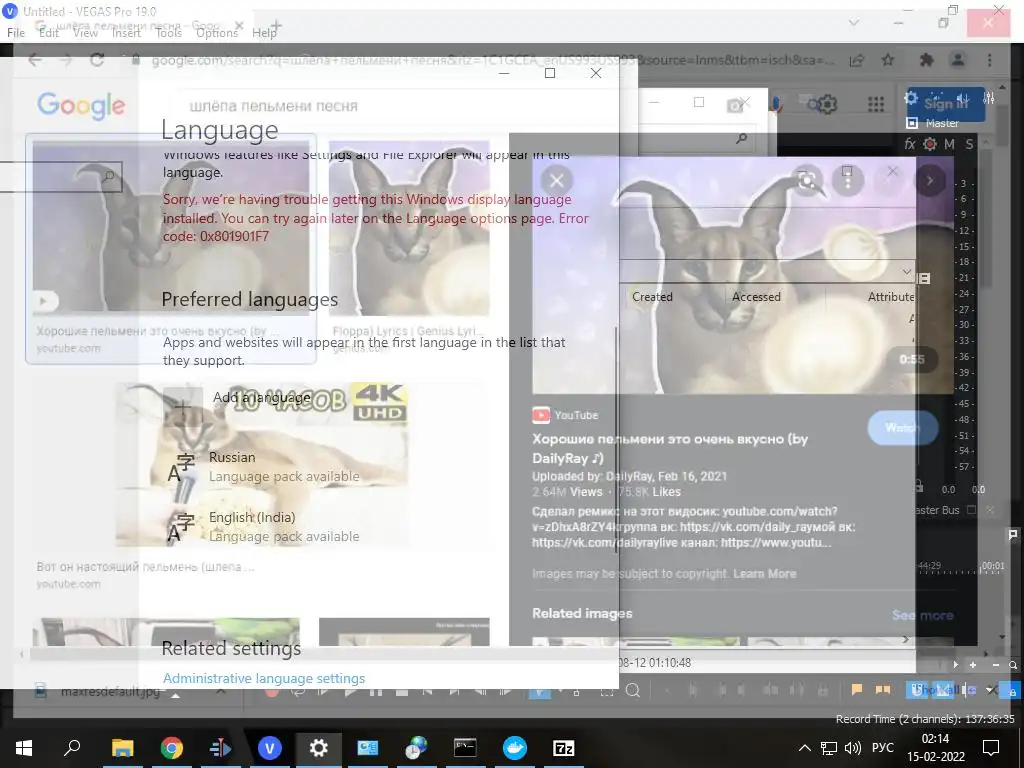Viewport: 1024px width, 768px height.
Task: Open Chrome's three-dot menu
Action: point(989,60)
